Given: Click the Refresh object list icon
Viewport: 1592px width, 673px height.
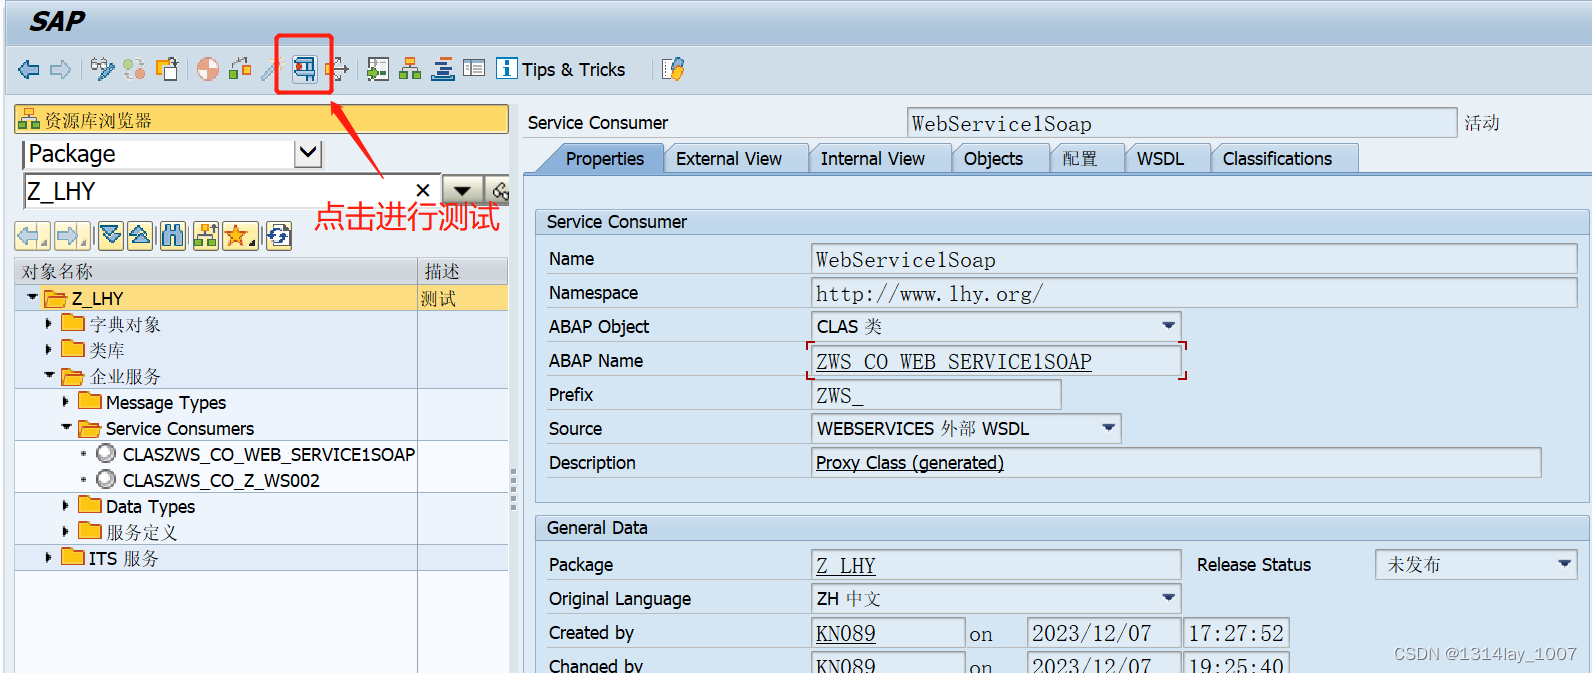Looking at the screenshot, I should 279,236.
